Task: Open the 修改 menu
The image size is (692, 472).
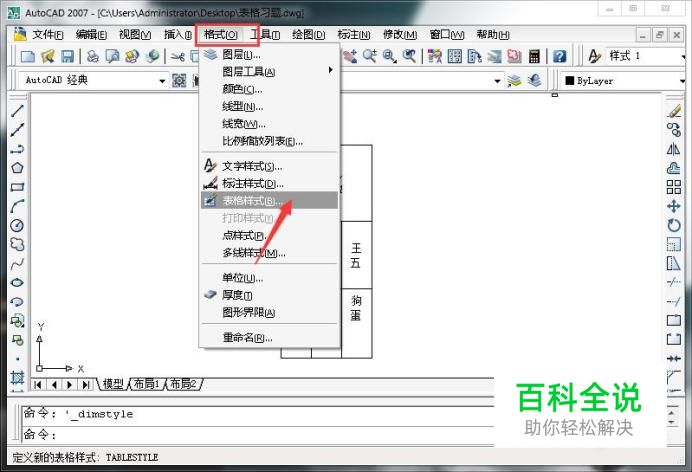Action: tap(400, 34)
